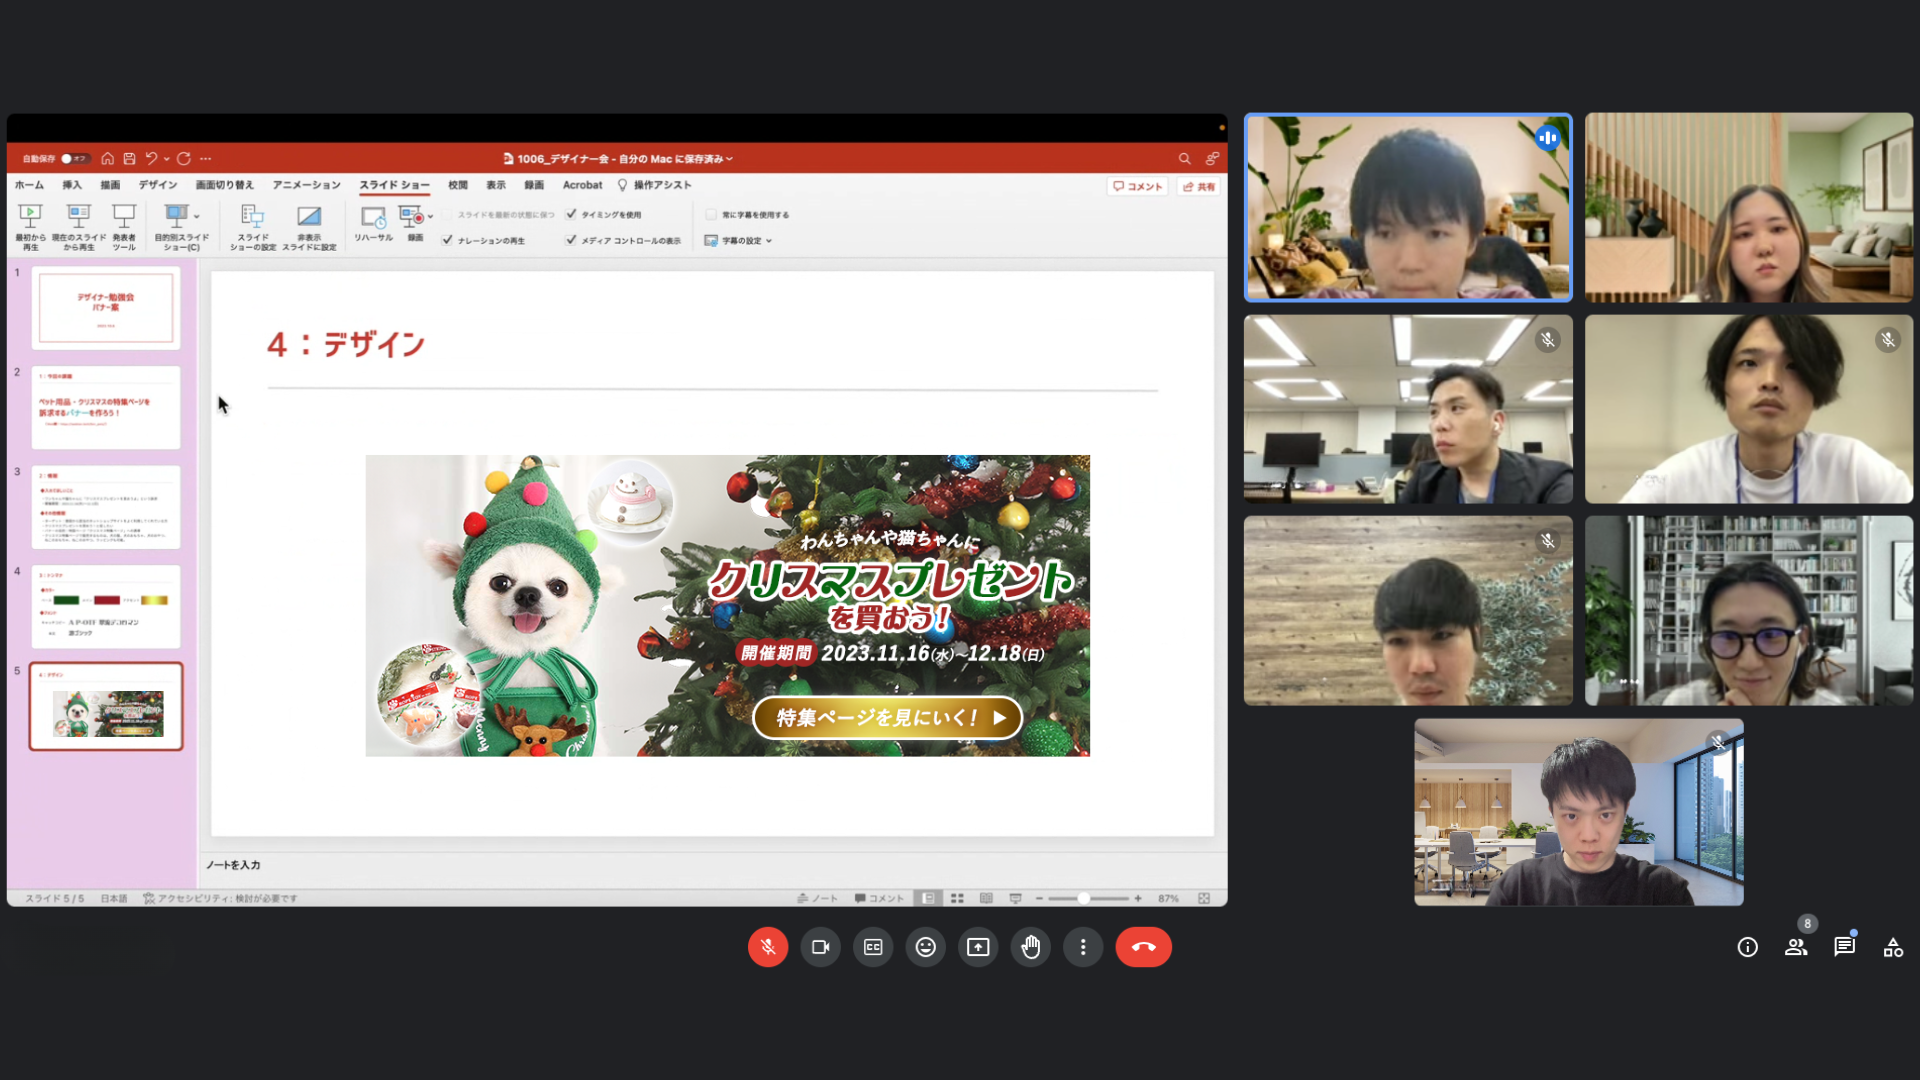Turn off the camera
The height and width of the screenshot is (1080, 1920).
820,947
